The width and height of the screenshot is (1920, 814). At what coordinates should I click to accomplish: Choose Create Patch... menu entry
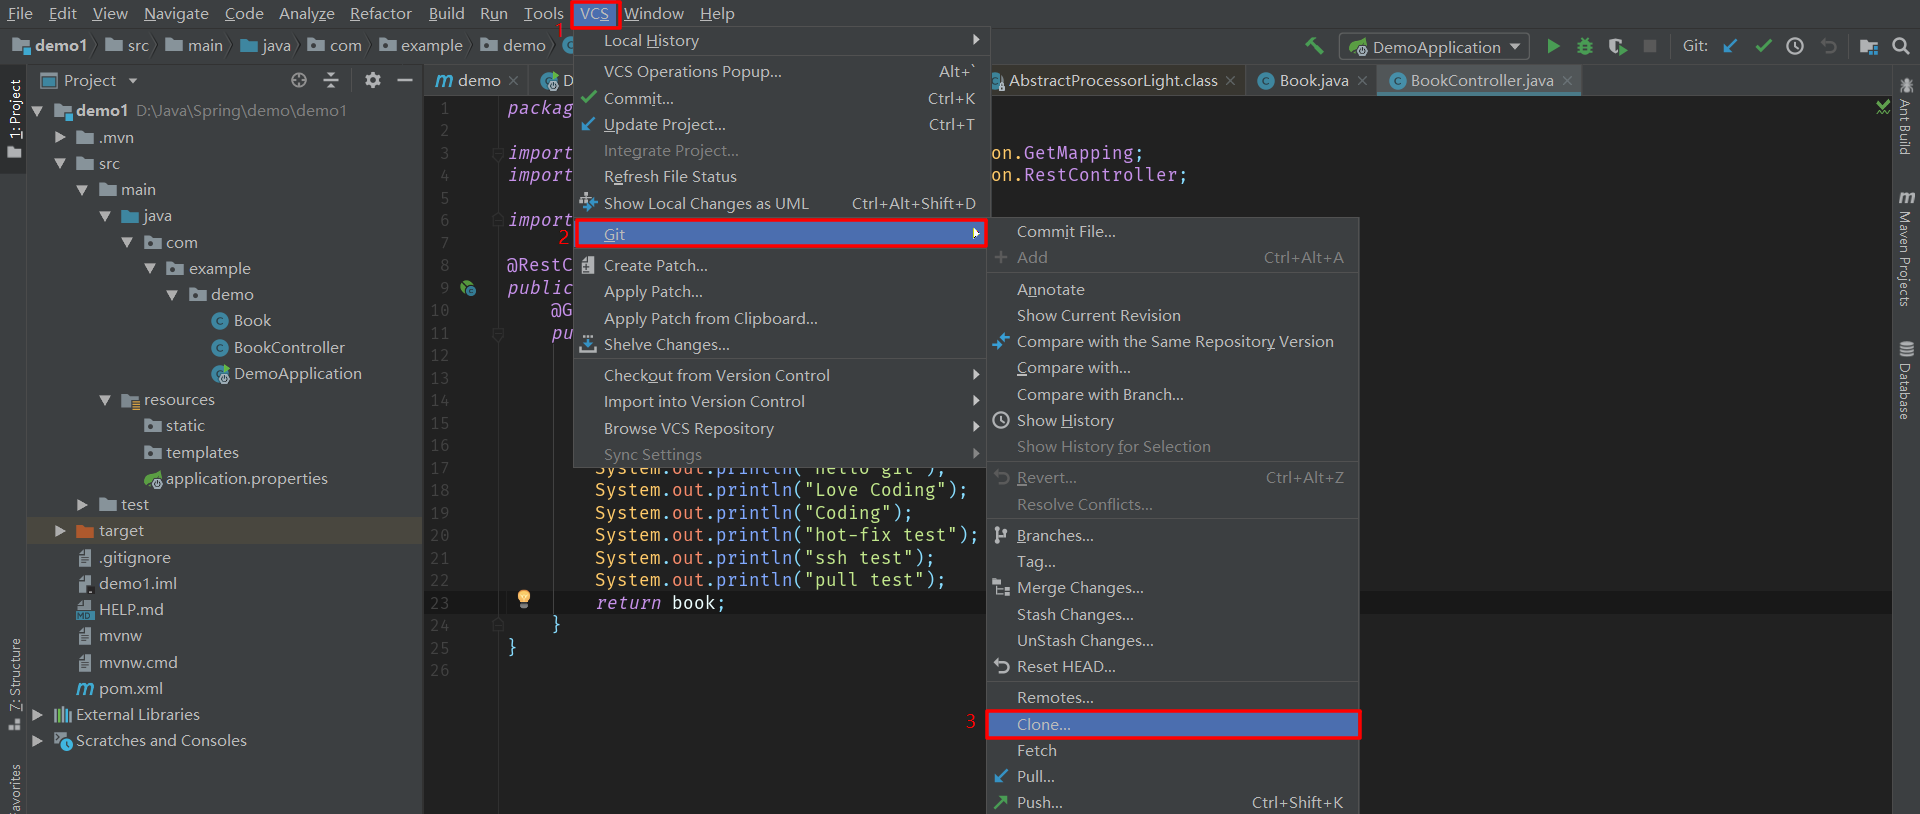coord(781,265)
